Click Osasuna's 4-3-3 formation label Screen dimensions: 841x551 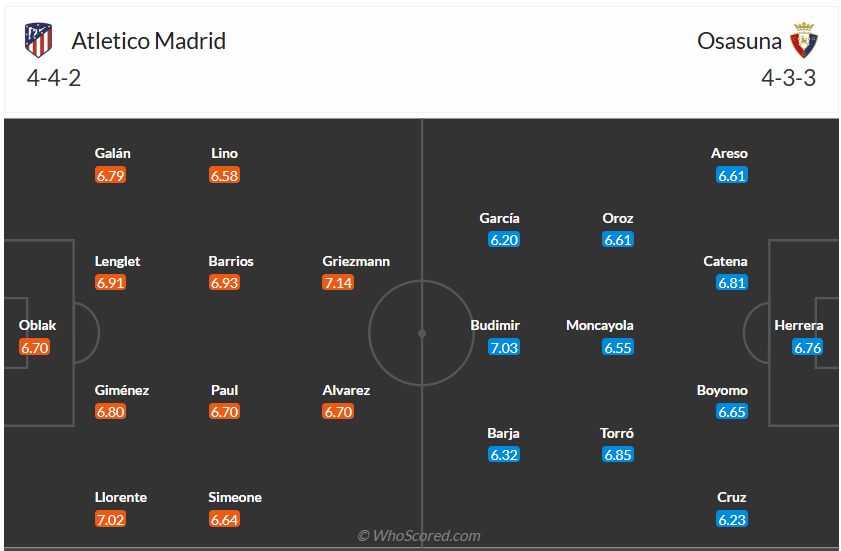click(x=788, y=78)
